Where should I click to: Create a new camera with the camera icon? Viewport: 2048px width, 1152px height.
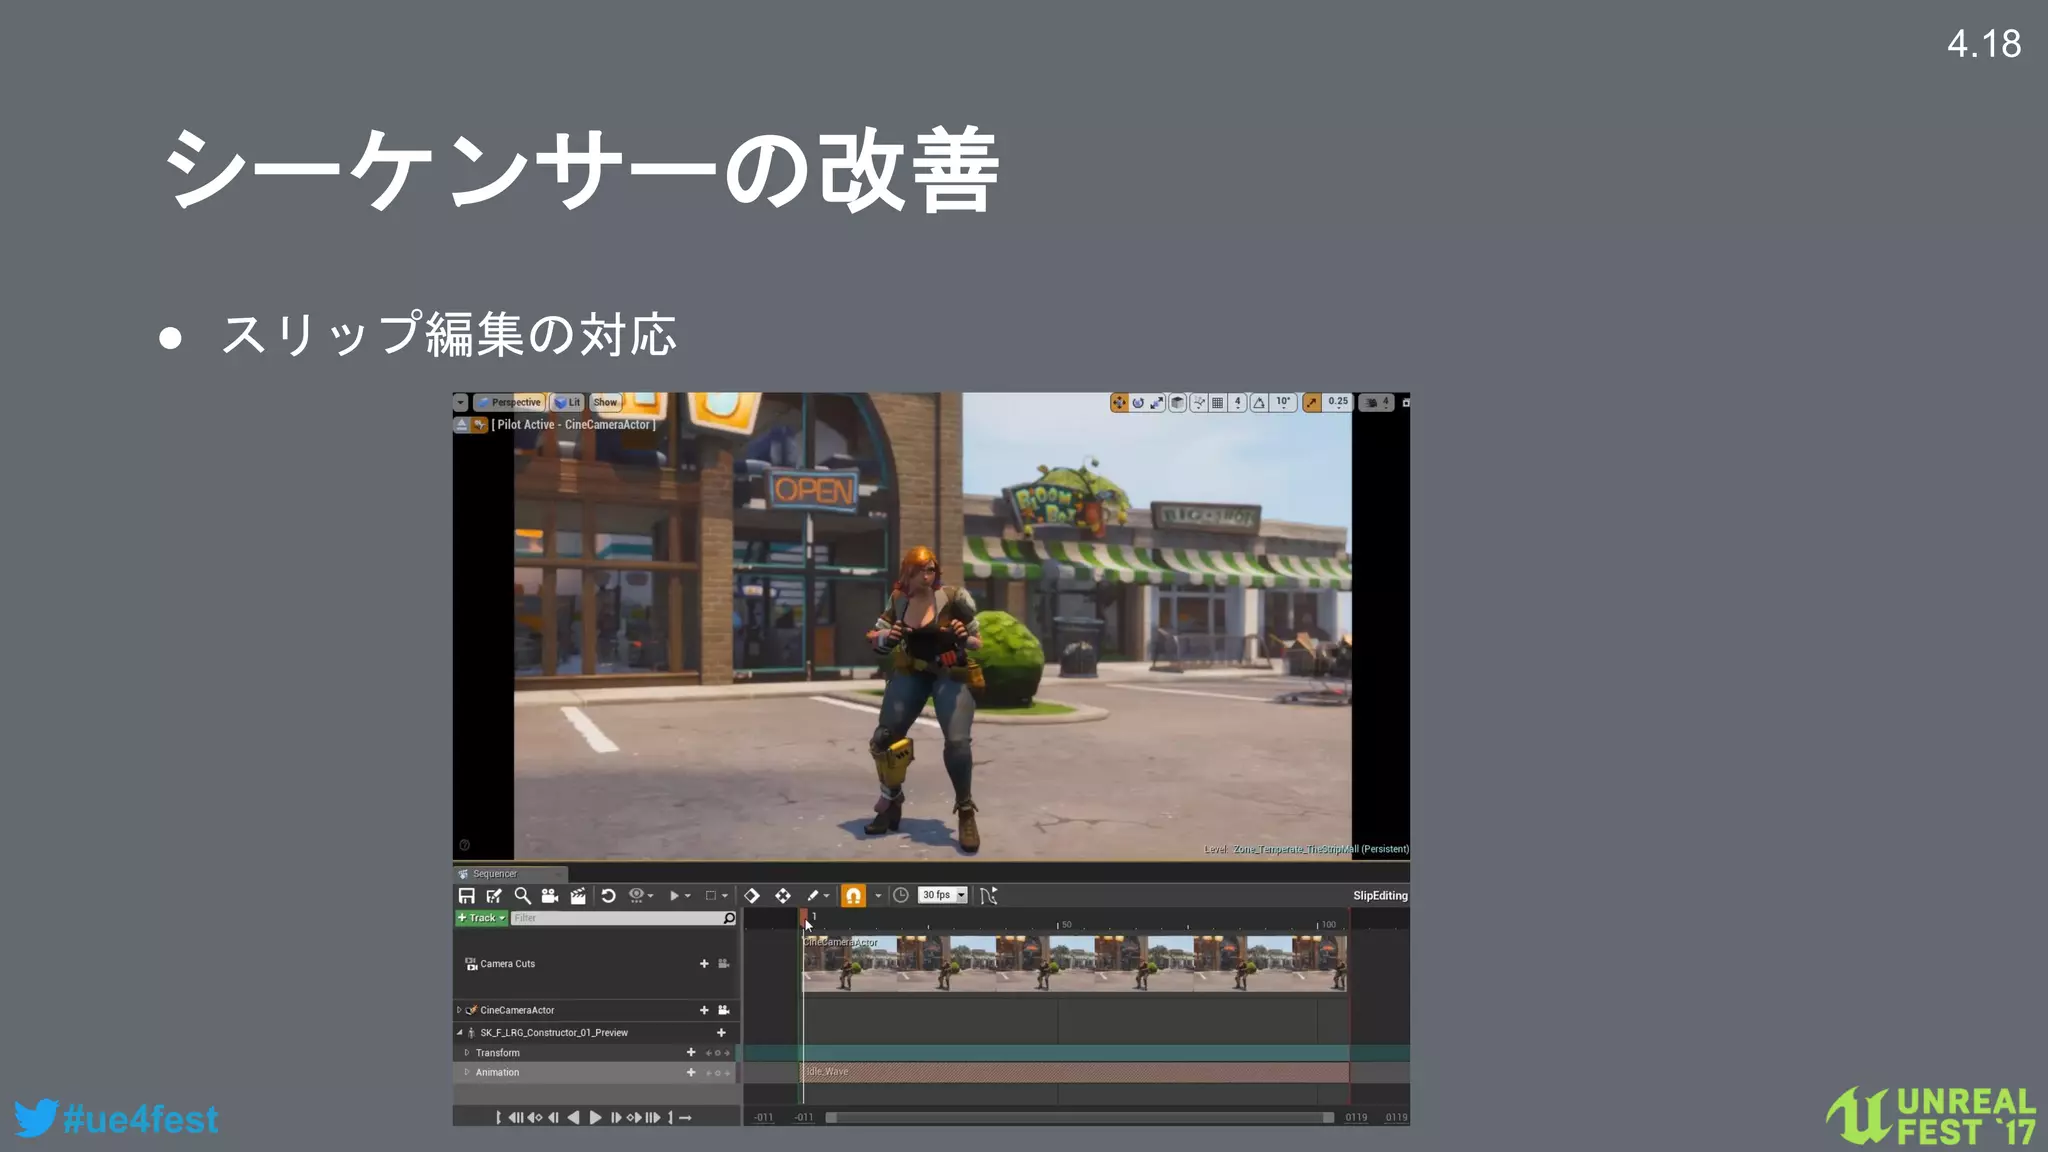click(549, 896)
